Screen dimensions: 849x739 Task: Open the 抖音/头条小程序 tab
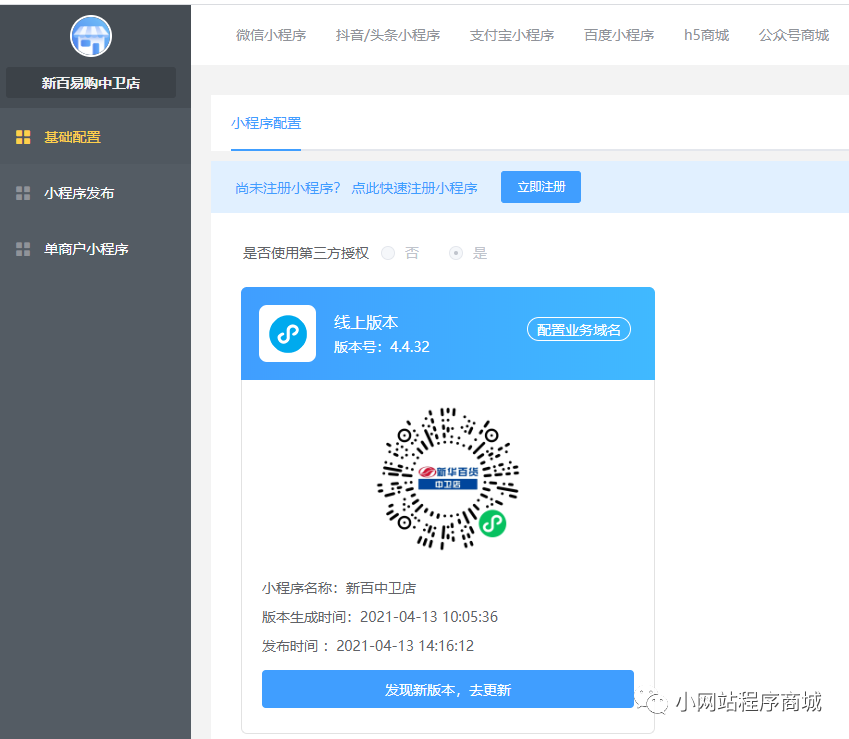click(x=388, y=35)
